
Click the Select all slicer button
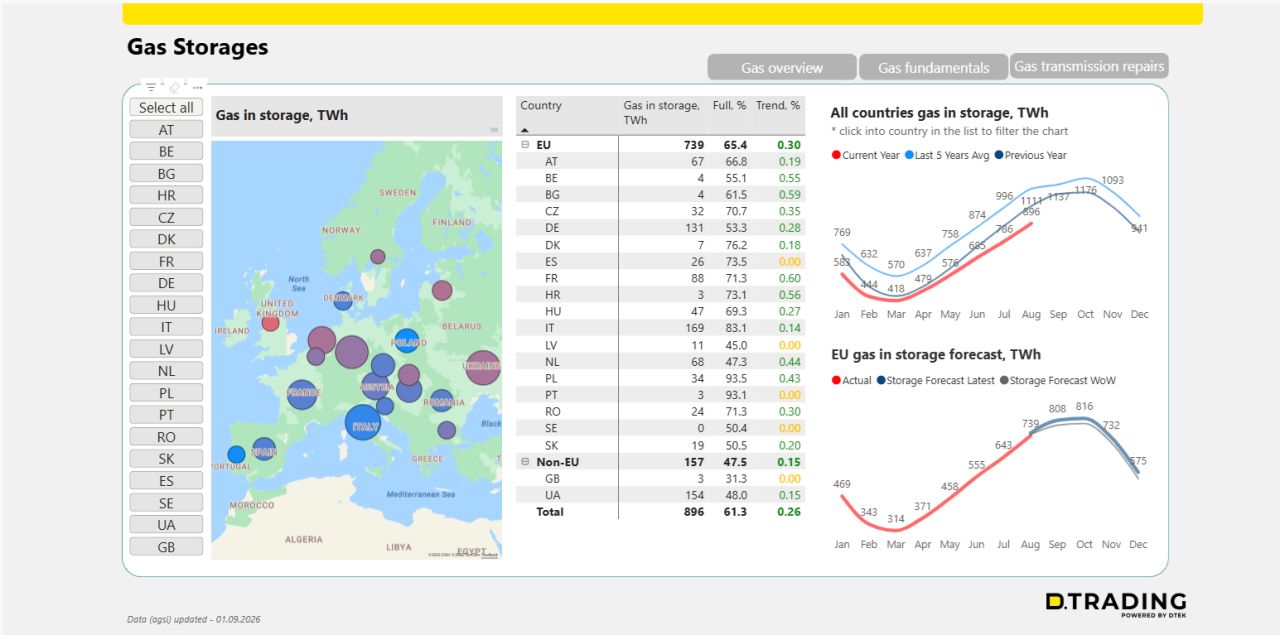coord(166,107)
